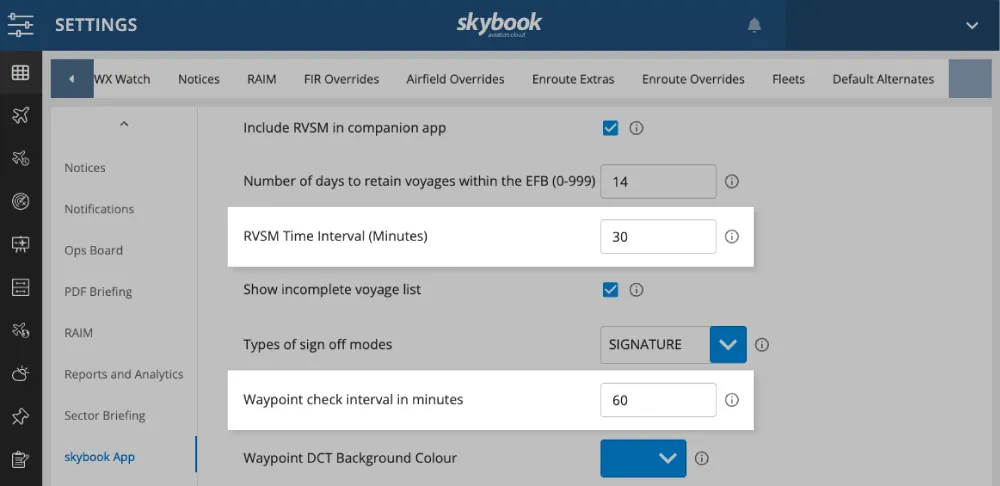This screenshot has height=486, width=1000.
Task: Open the user account dropdown chevron
Action: click(x=972, y=26)
